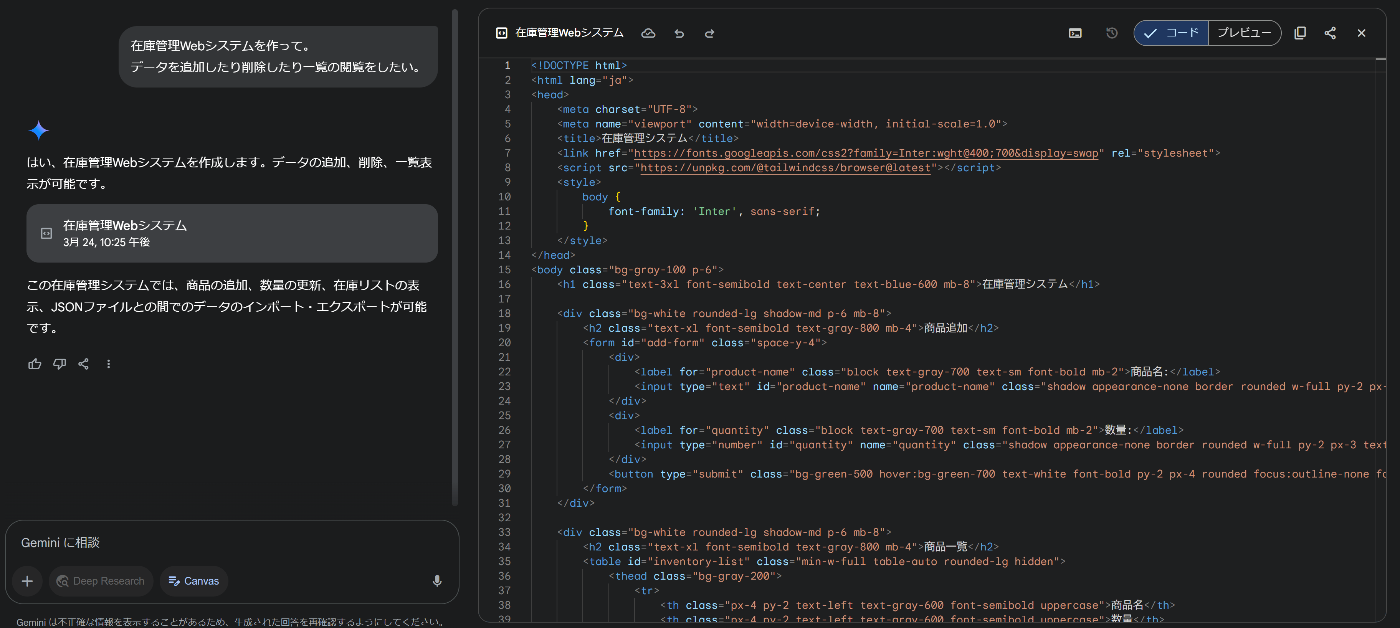Start voice input with microphone
Image resolution: width=1400 pixels, height=628 pixels.
pos(437,581)
